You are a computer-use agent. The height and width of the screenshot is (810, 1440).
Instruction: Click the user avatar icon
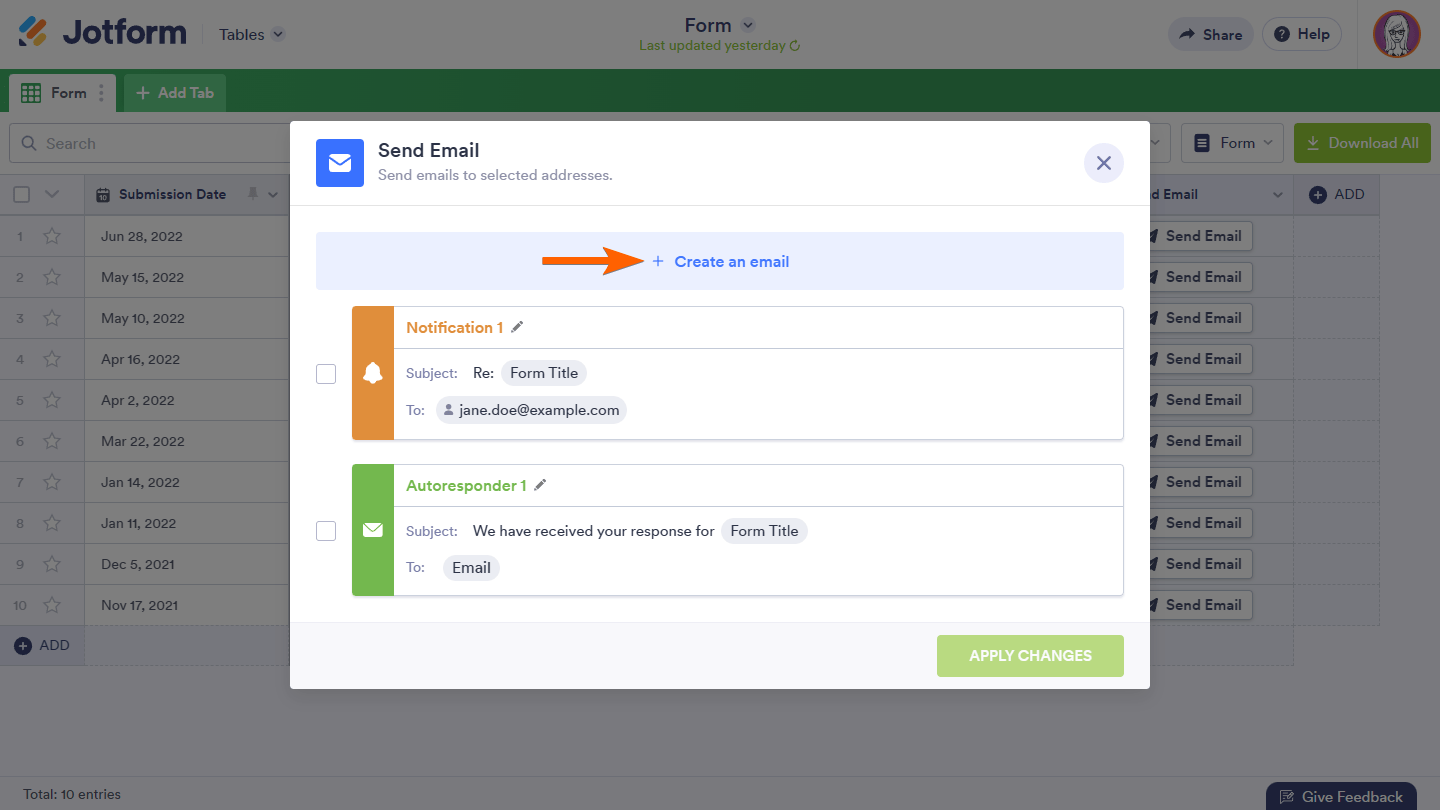(1396, 34)
